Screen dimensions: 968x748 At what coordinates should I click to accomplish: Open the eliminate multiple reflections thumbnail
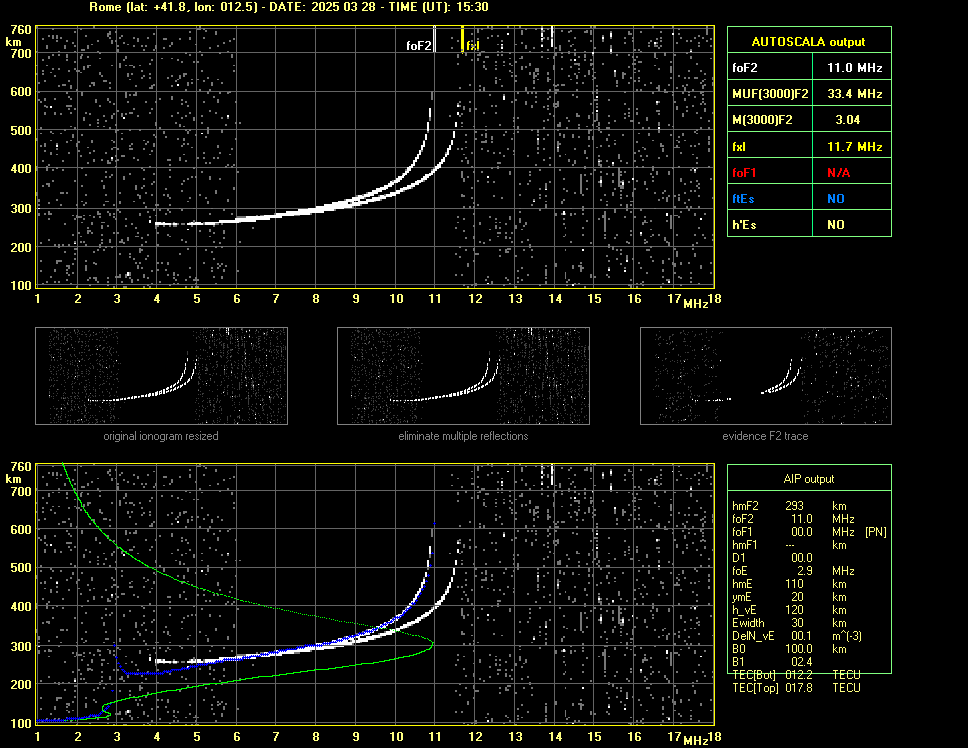click(x=463, y=376)
